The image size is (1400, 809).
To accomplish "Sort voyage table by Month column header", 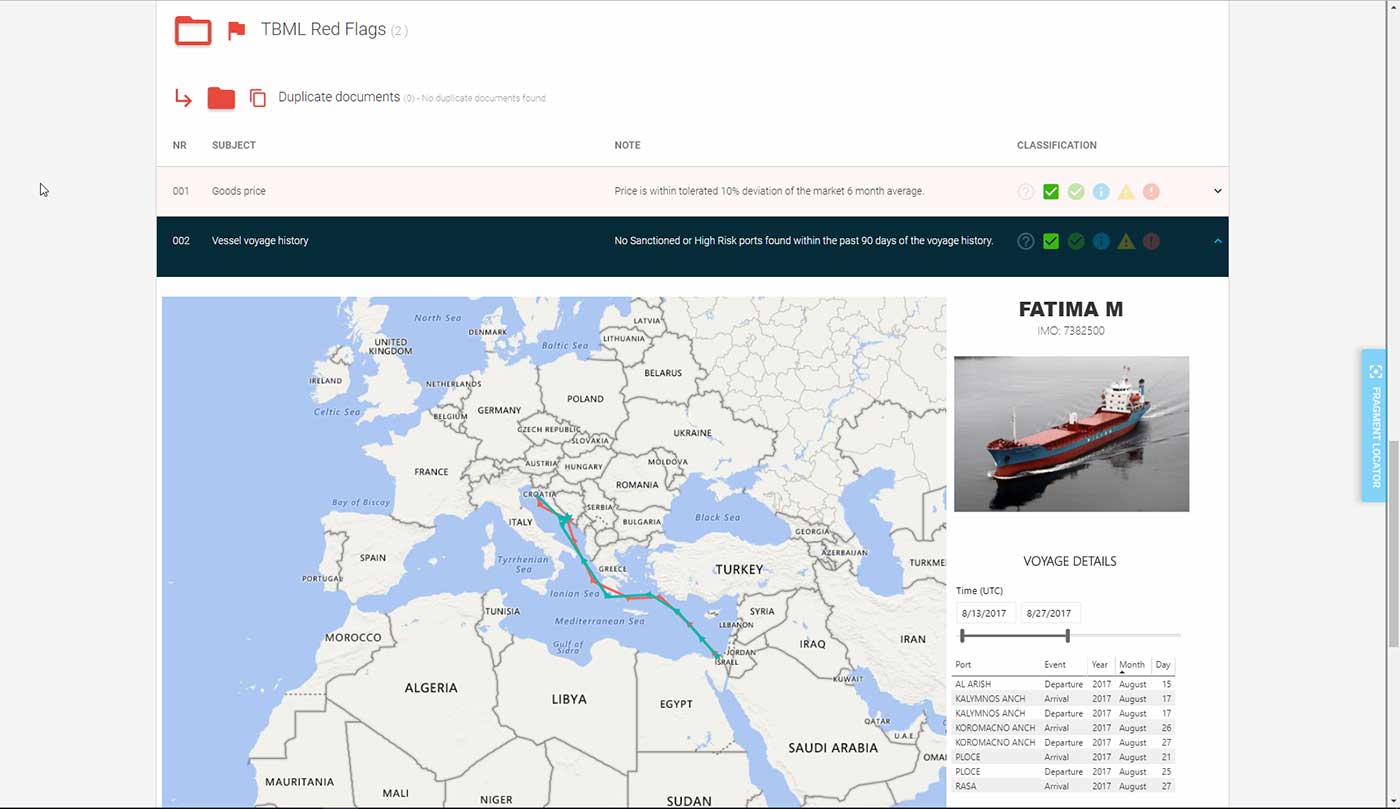I will coord(1132,665).
